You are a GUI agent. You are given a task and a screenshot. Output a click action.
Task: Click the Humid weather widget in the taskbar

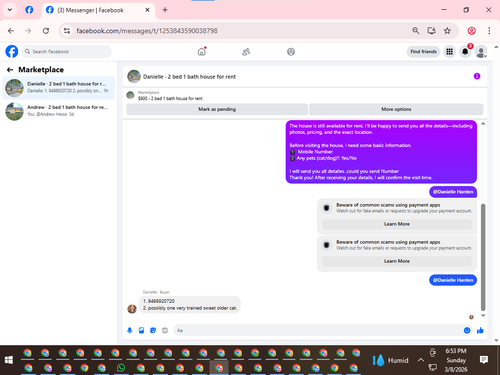point(390,360)
